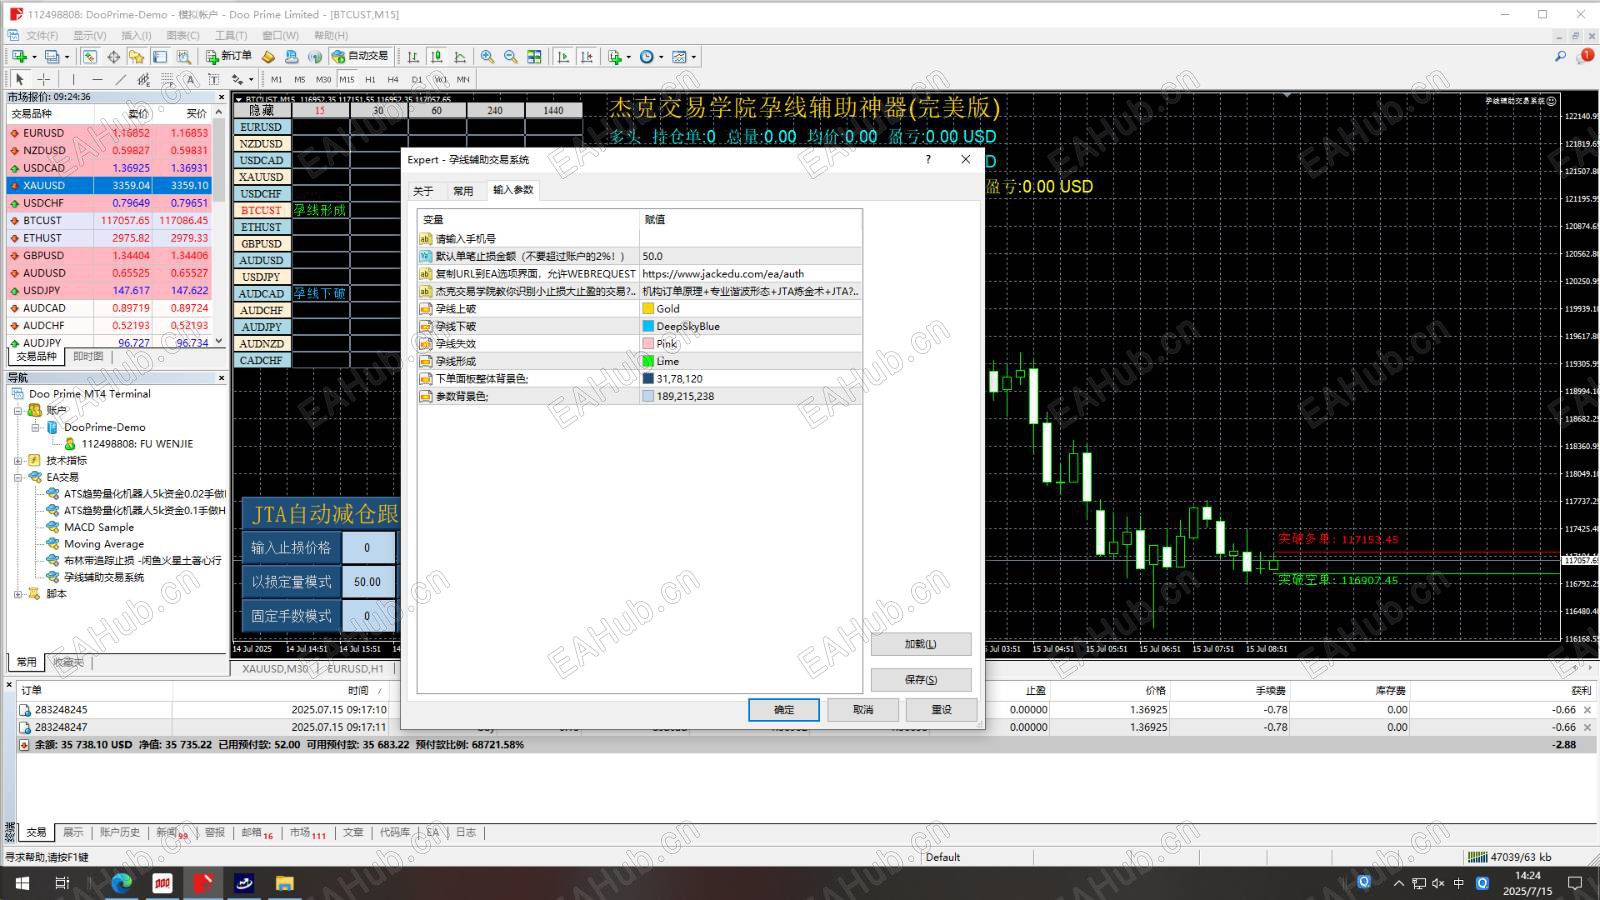This screenshot has width=1600, height=900.
Task: Select the vertical line drawing tool
Action: (x=73, y=79)
